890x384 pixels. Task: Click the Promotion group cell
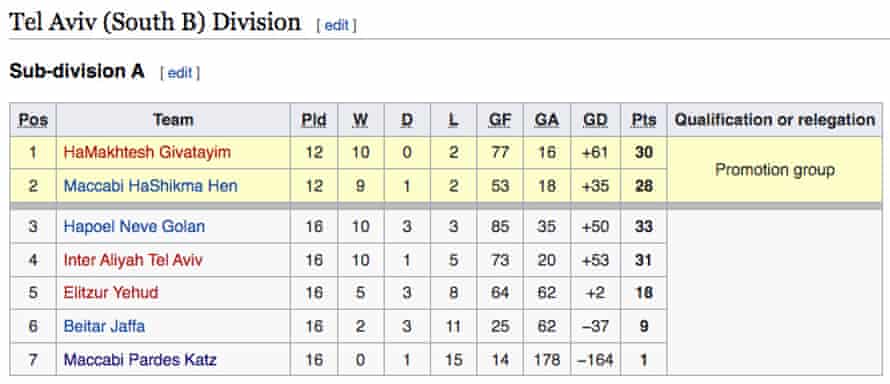[x=775, y=169]
